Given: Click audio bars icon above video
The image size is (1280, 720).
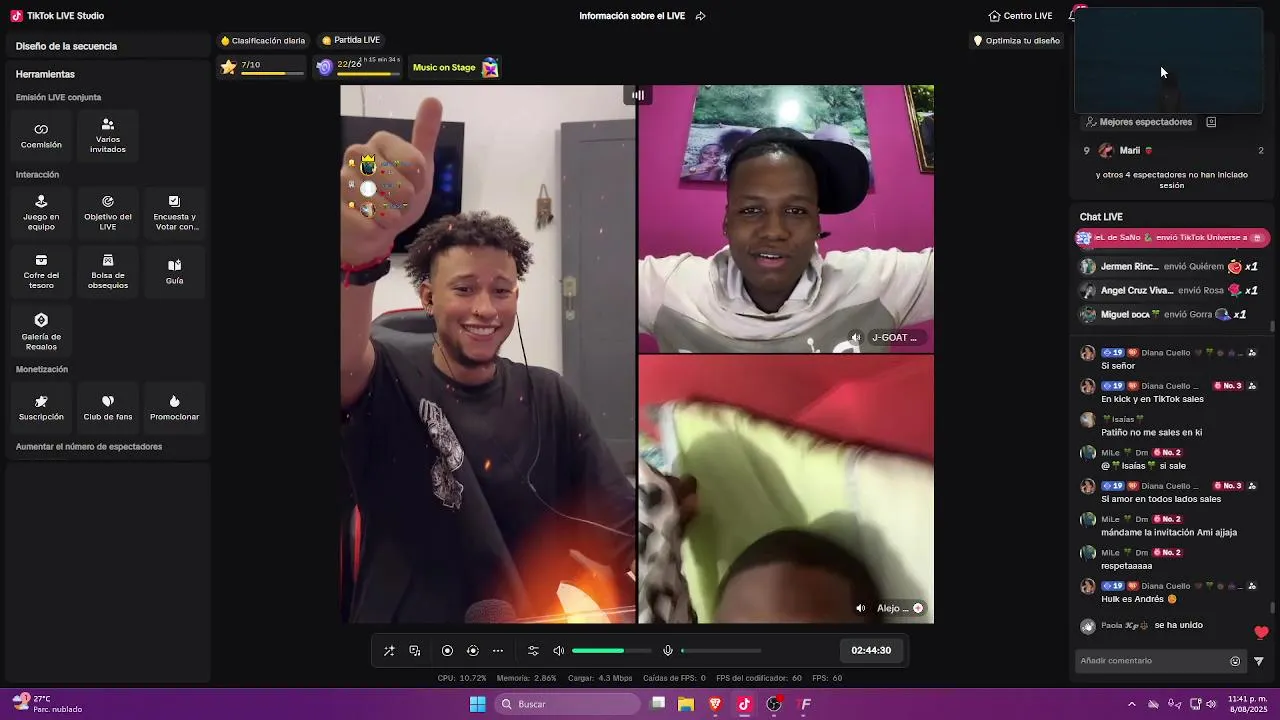Looking at the screenshot, I should point(638,95).
